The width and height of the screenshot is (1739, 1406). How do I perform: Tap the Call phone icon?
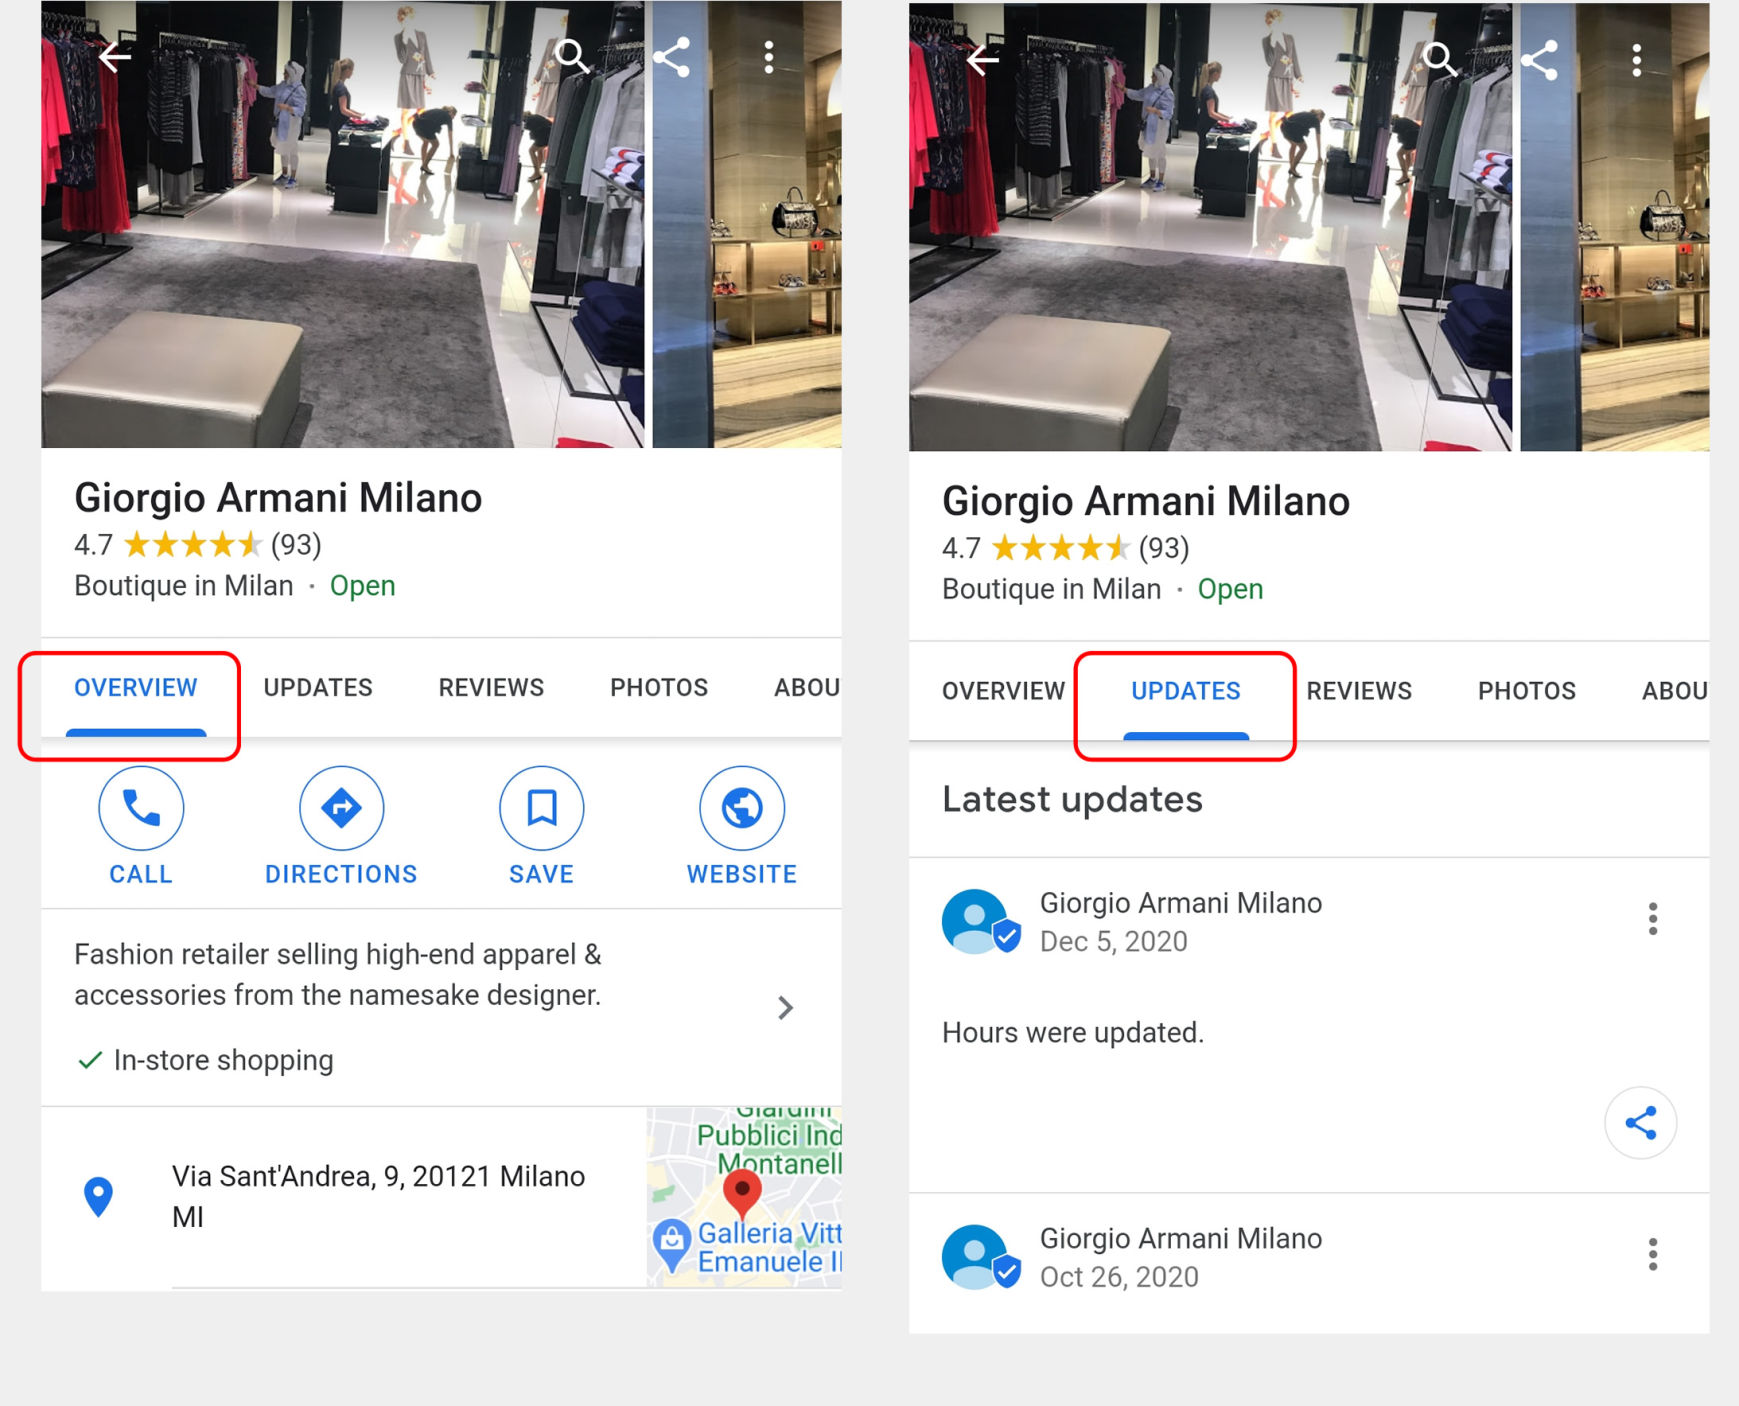tap(141, 808)
